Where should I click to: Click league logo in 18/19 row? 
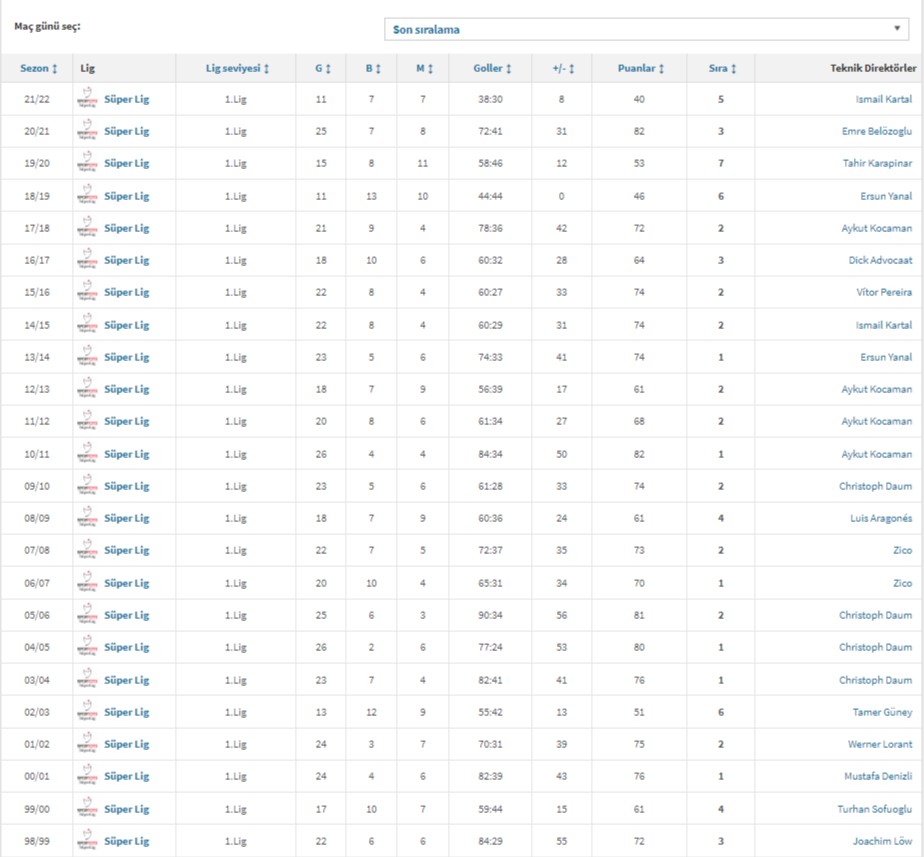(87, 196)
